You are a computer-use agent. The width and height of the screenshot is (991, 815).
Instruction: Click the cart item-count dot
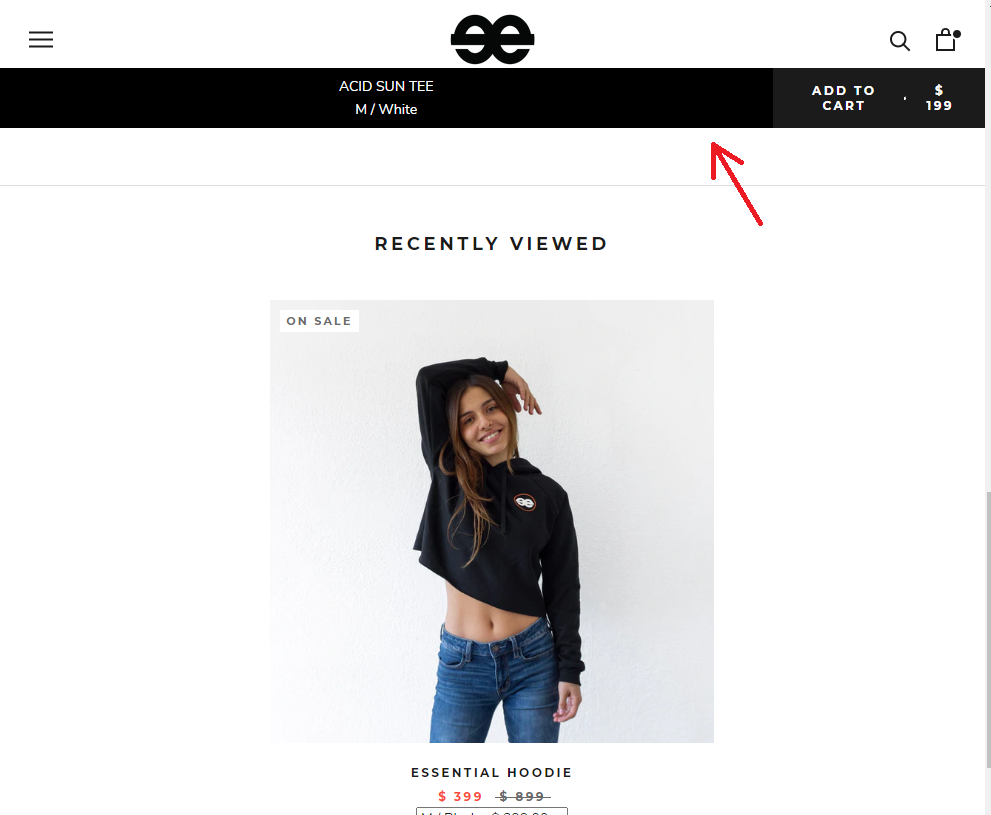(x=957, y=34)
